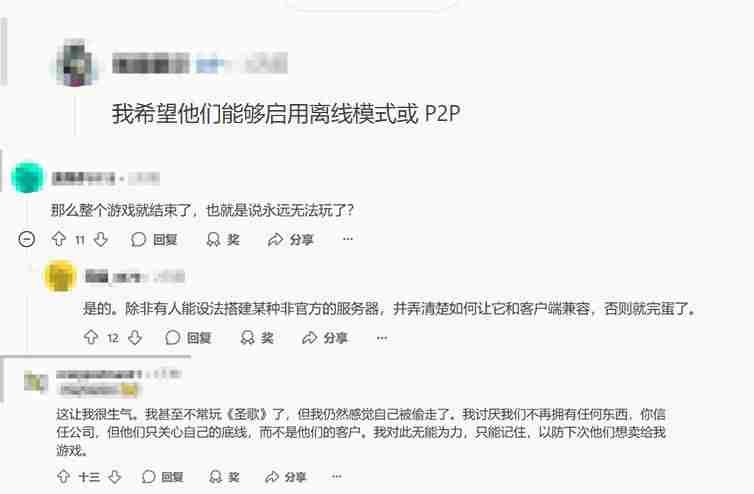Image resolution: width=754 pixels, height=494 pixels.
Task: Downvote the bottom comment about 圣歌
Action: pyautogui.click(x=114, y=477)
